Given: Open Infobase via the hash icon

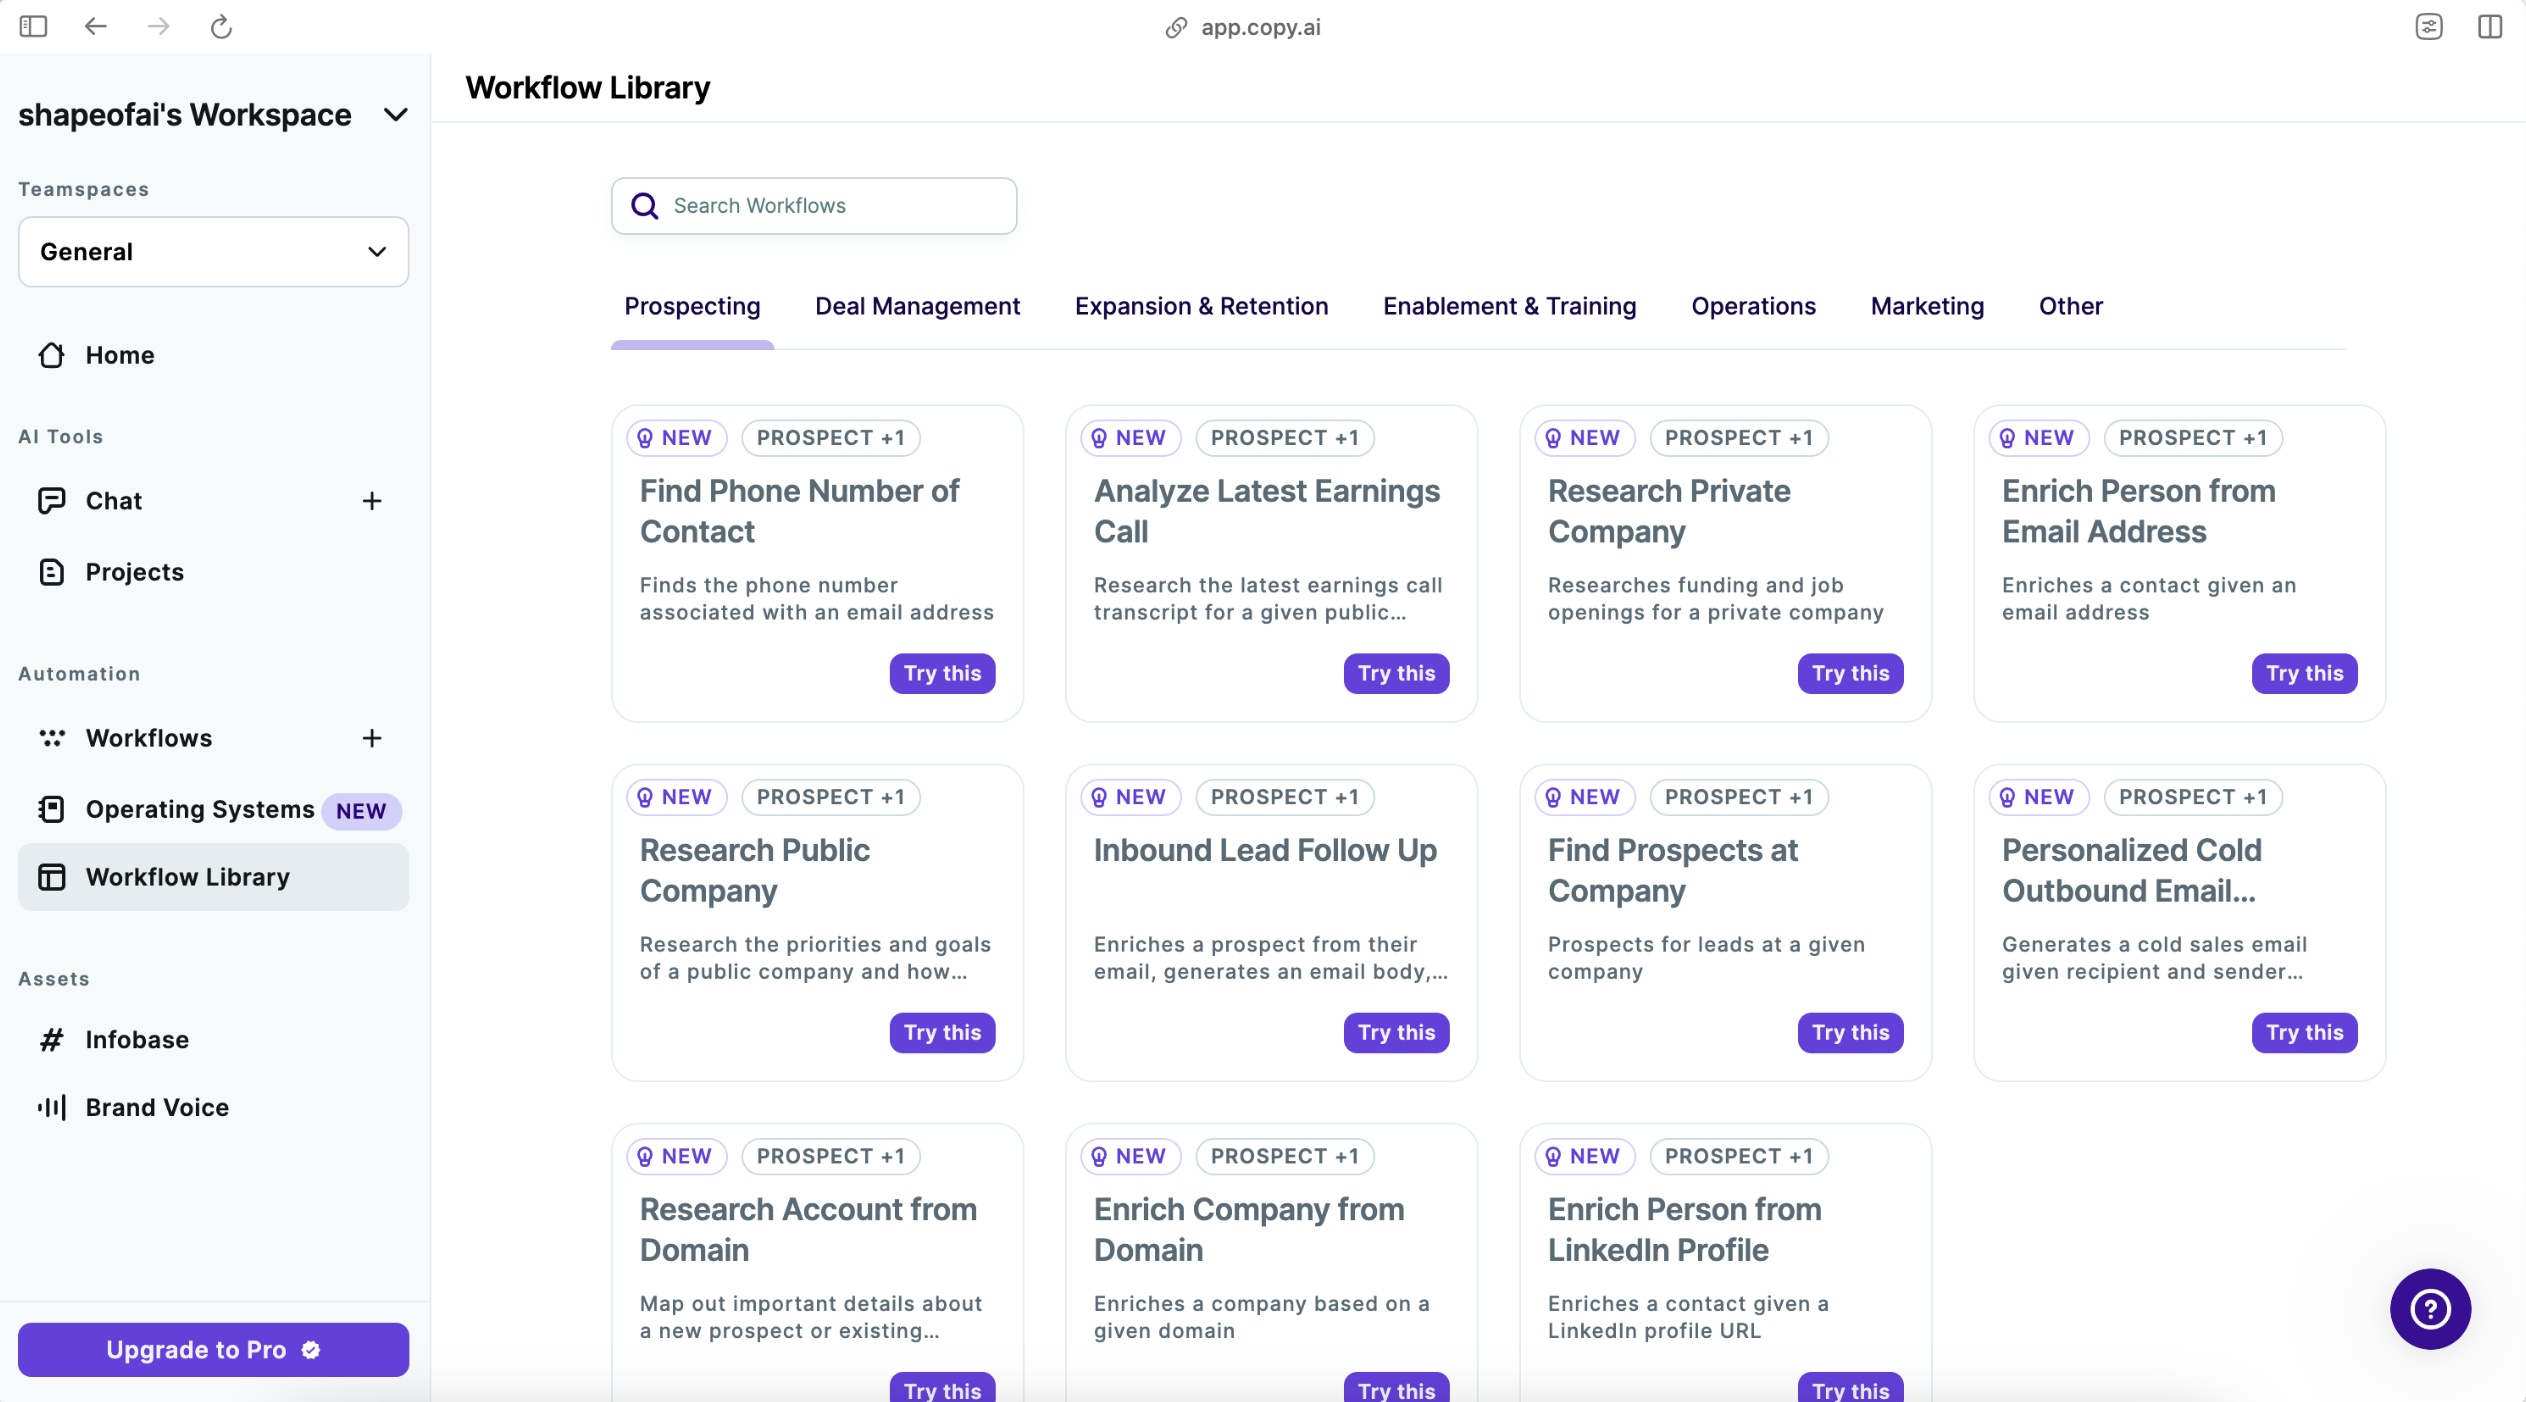Looking at the screenshot, I should coord(52,1040).
